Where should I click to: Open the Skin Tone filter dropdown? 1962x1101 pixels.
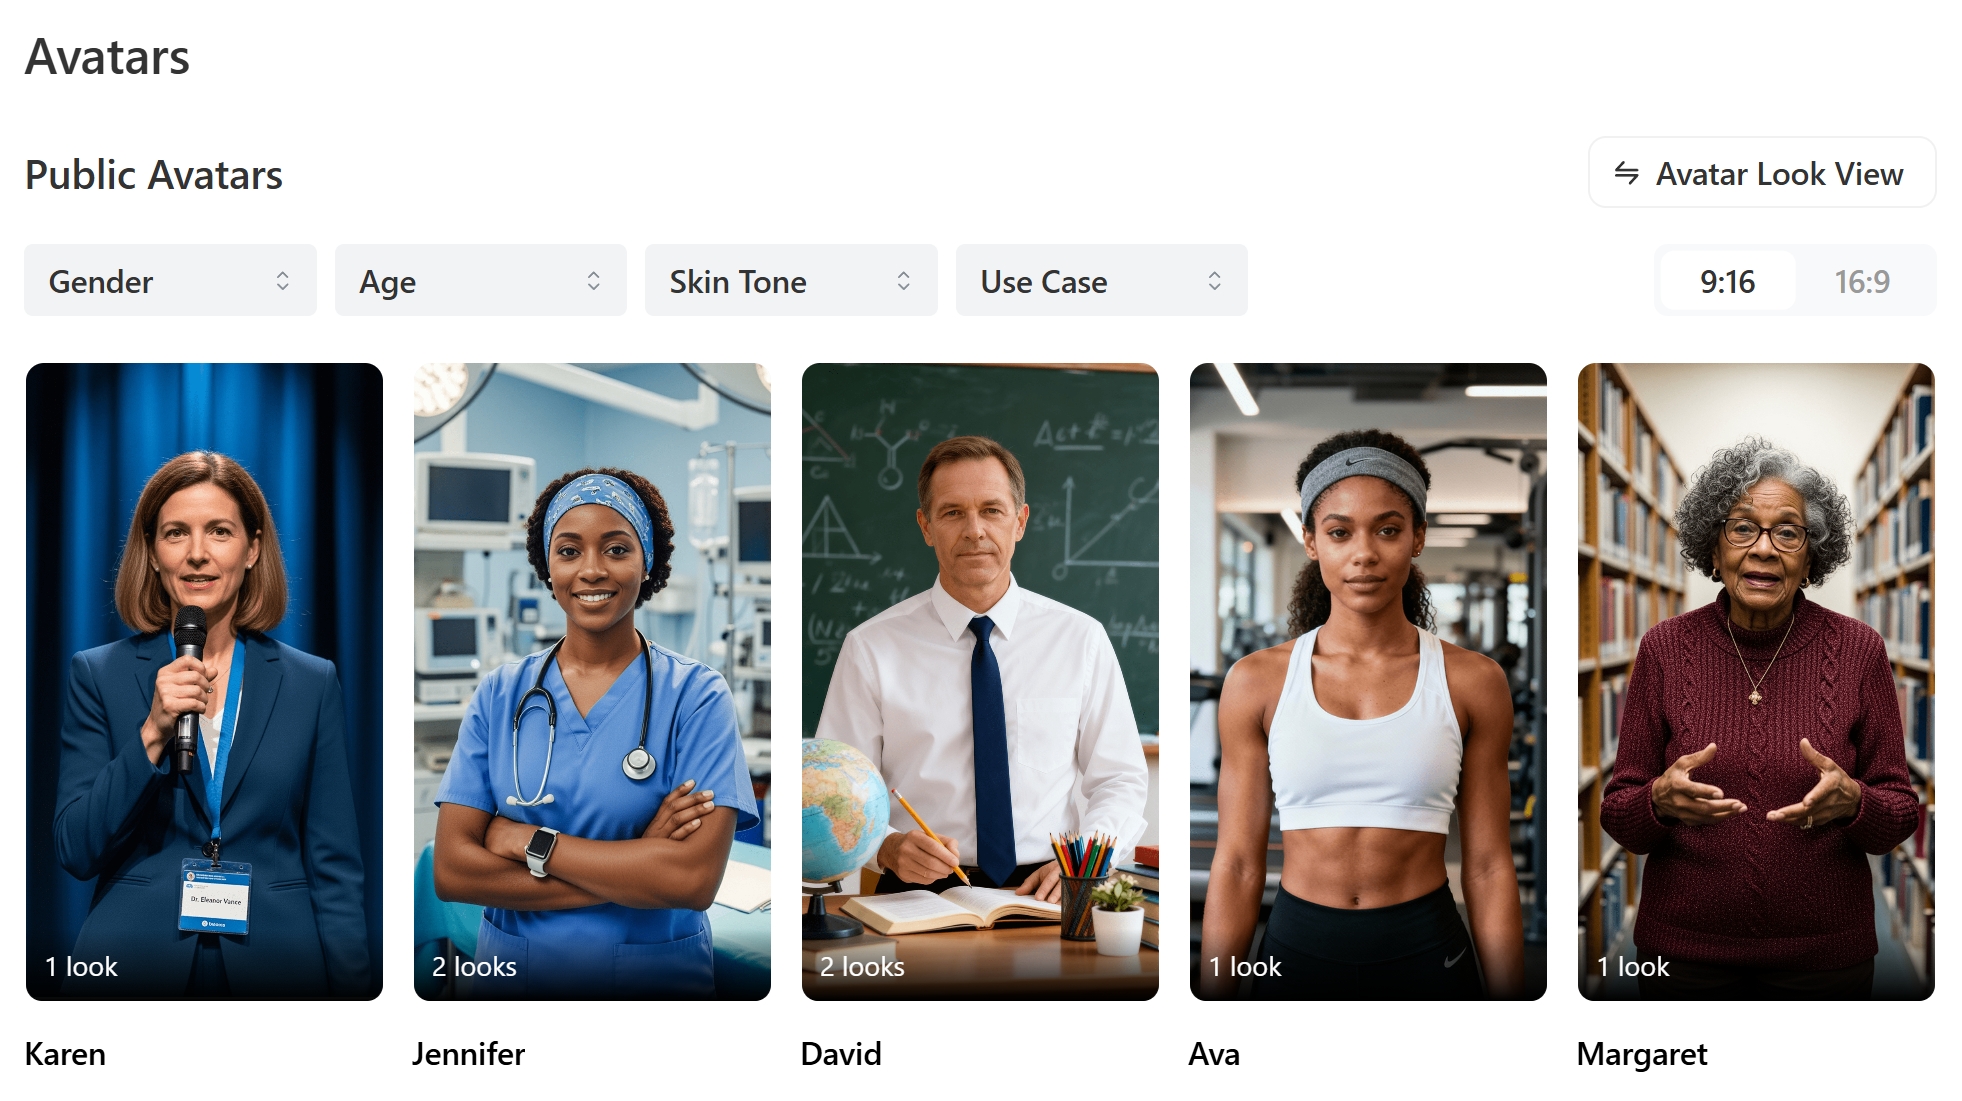pyautogui.click(x=791, y=280)
